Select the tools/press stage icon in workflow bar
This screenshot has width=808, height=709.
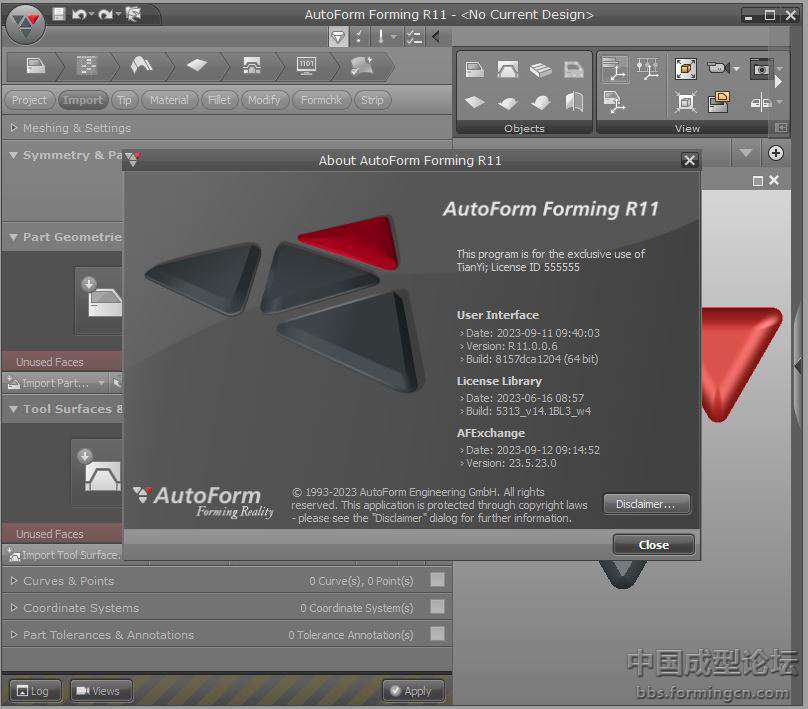coord(251,66)
